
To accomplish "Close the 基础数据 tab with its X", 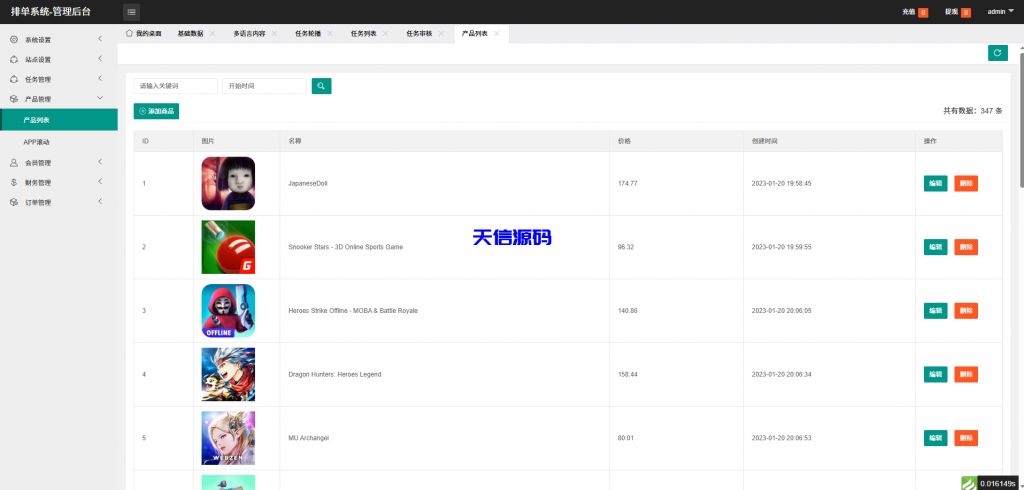I will click(x=212, y=34).
